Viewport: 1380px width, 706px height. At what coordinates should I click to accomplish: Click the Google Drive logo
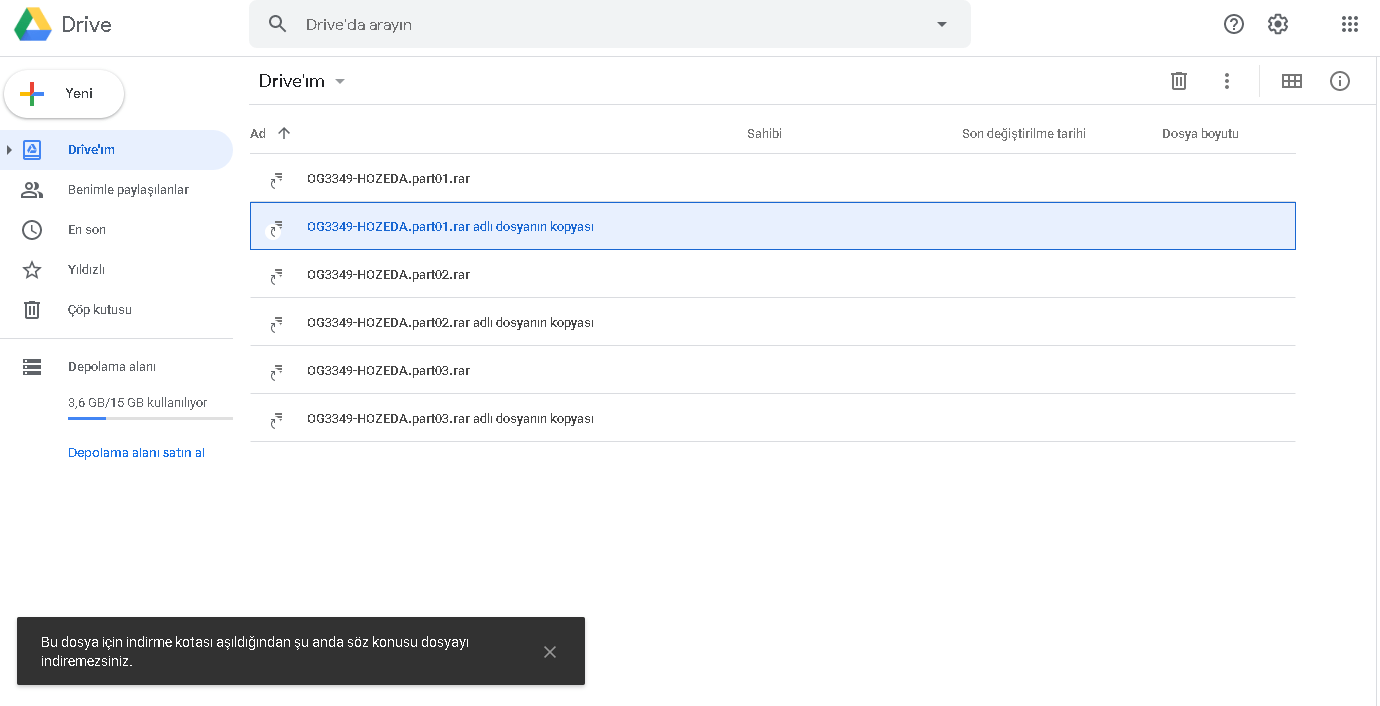(33, 24)
